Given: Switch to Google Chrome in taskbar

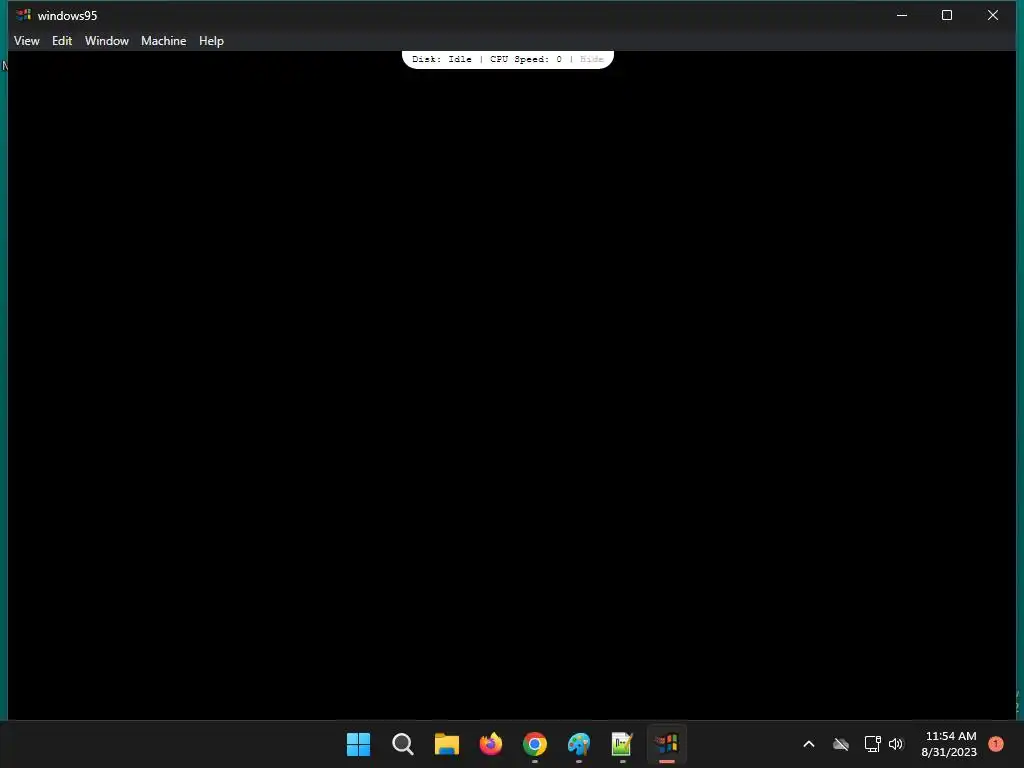Looking at the screenshot, I should (535, 744).
